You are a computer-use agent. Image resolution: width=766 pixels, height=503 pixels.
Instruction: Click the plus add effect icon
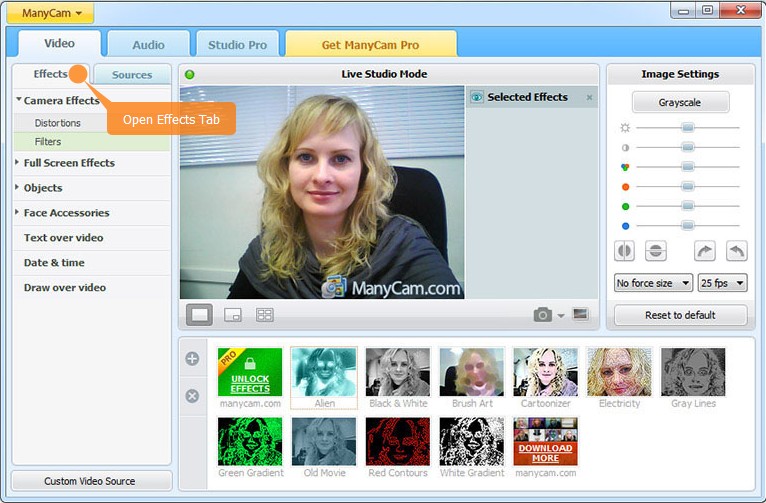192,359
